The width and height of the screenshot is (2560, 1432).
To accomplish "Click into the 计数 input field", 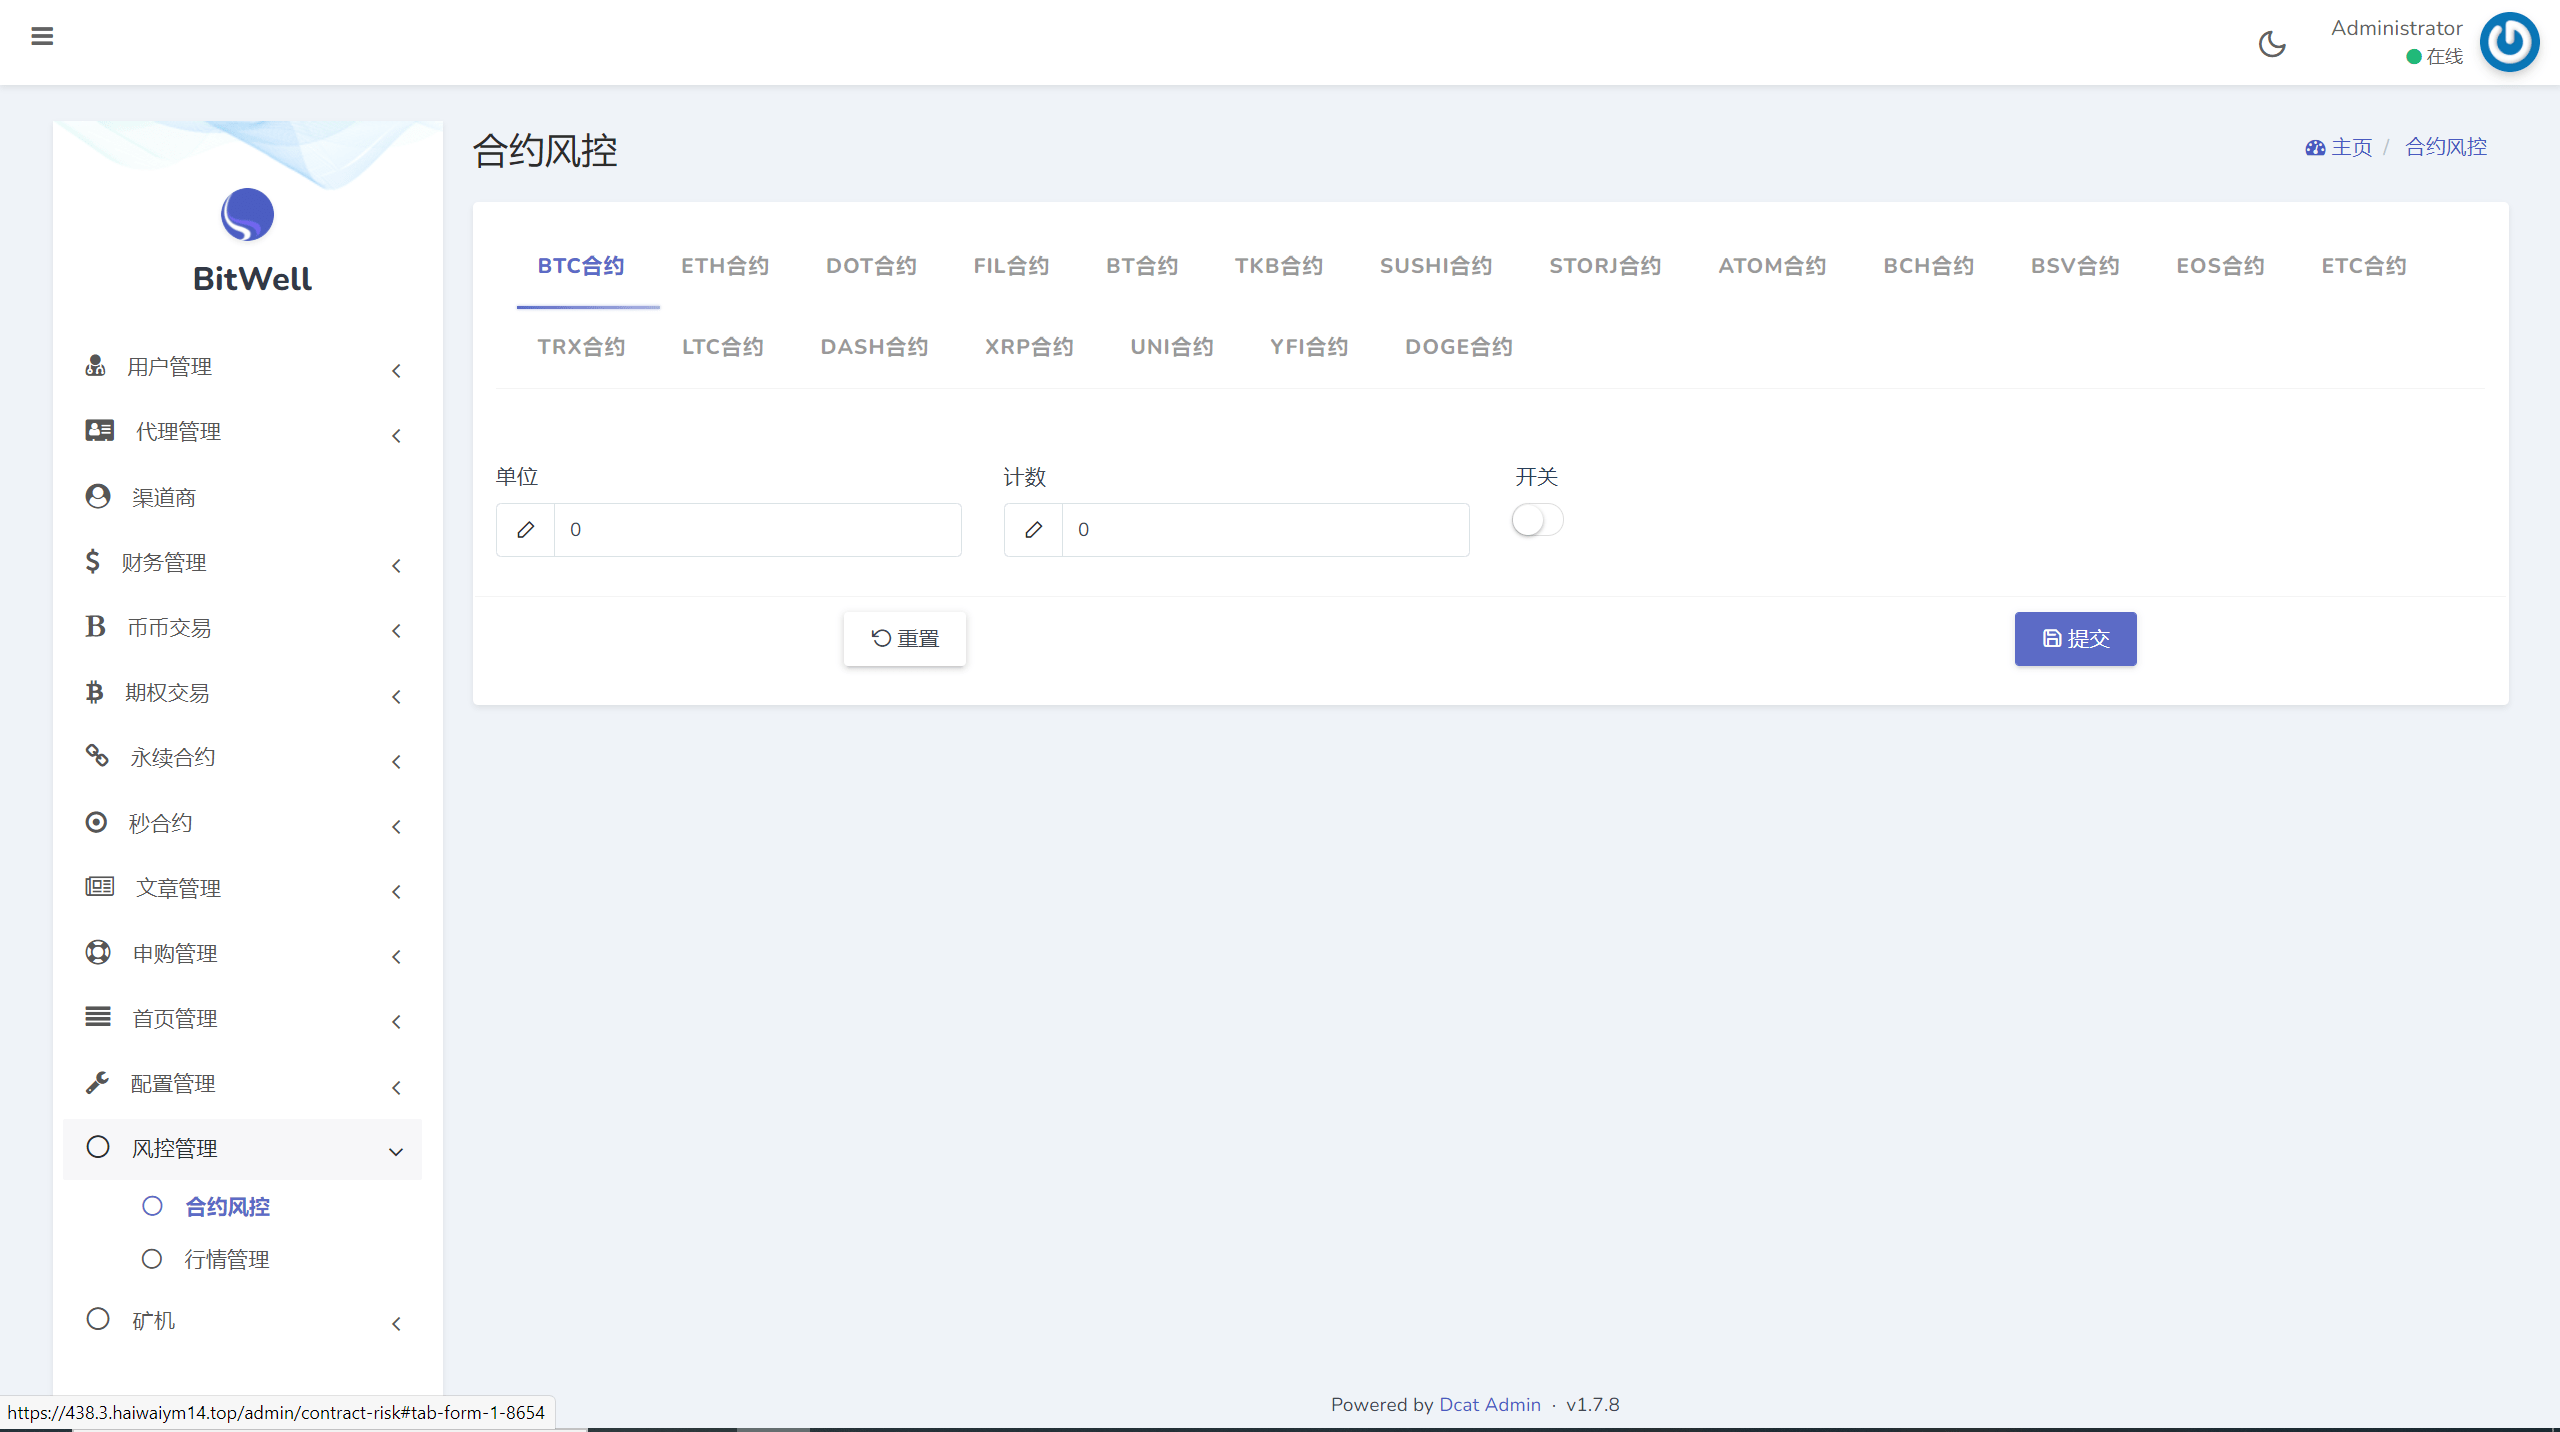I will click(1265, 530).
